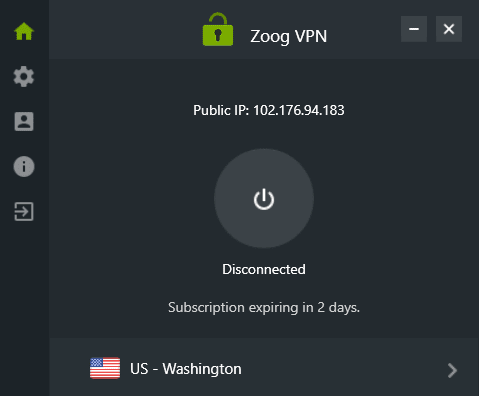Expand server list with chevron arrow
479x396 pixels.
point(452,370)
